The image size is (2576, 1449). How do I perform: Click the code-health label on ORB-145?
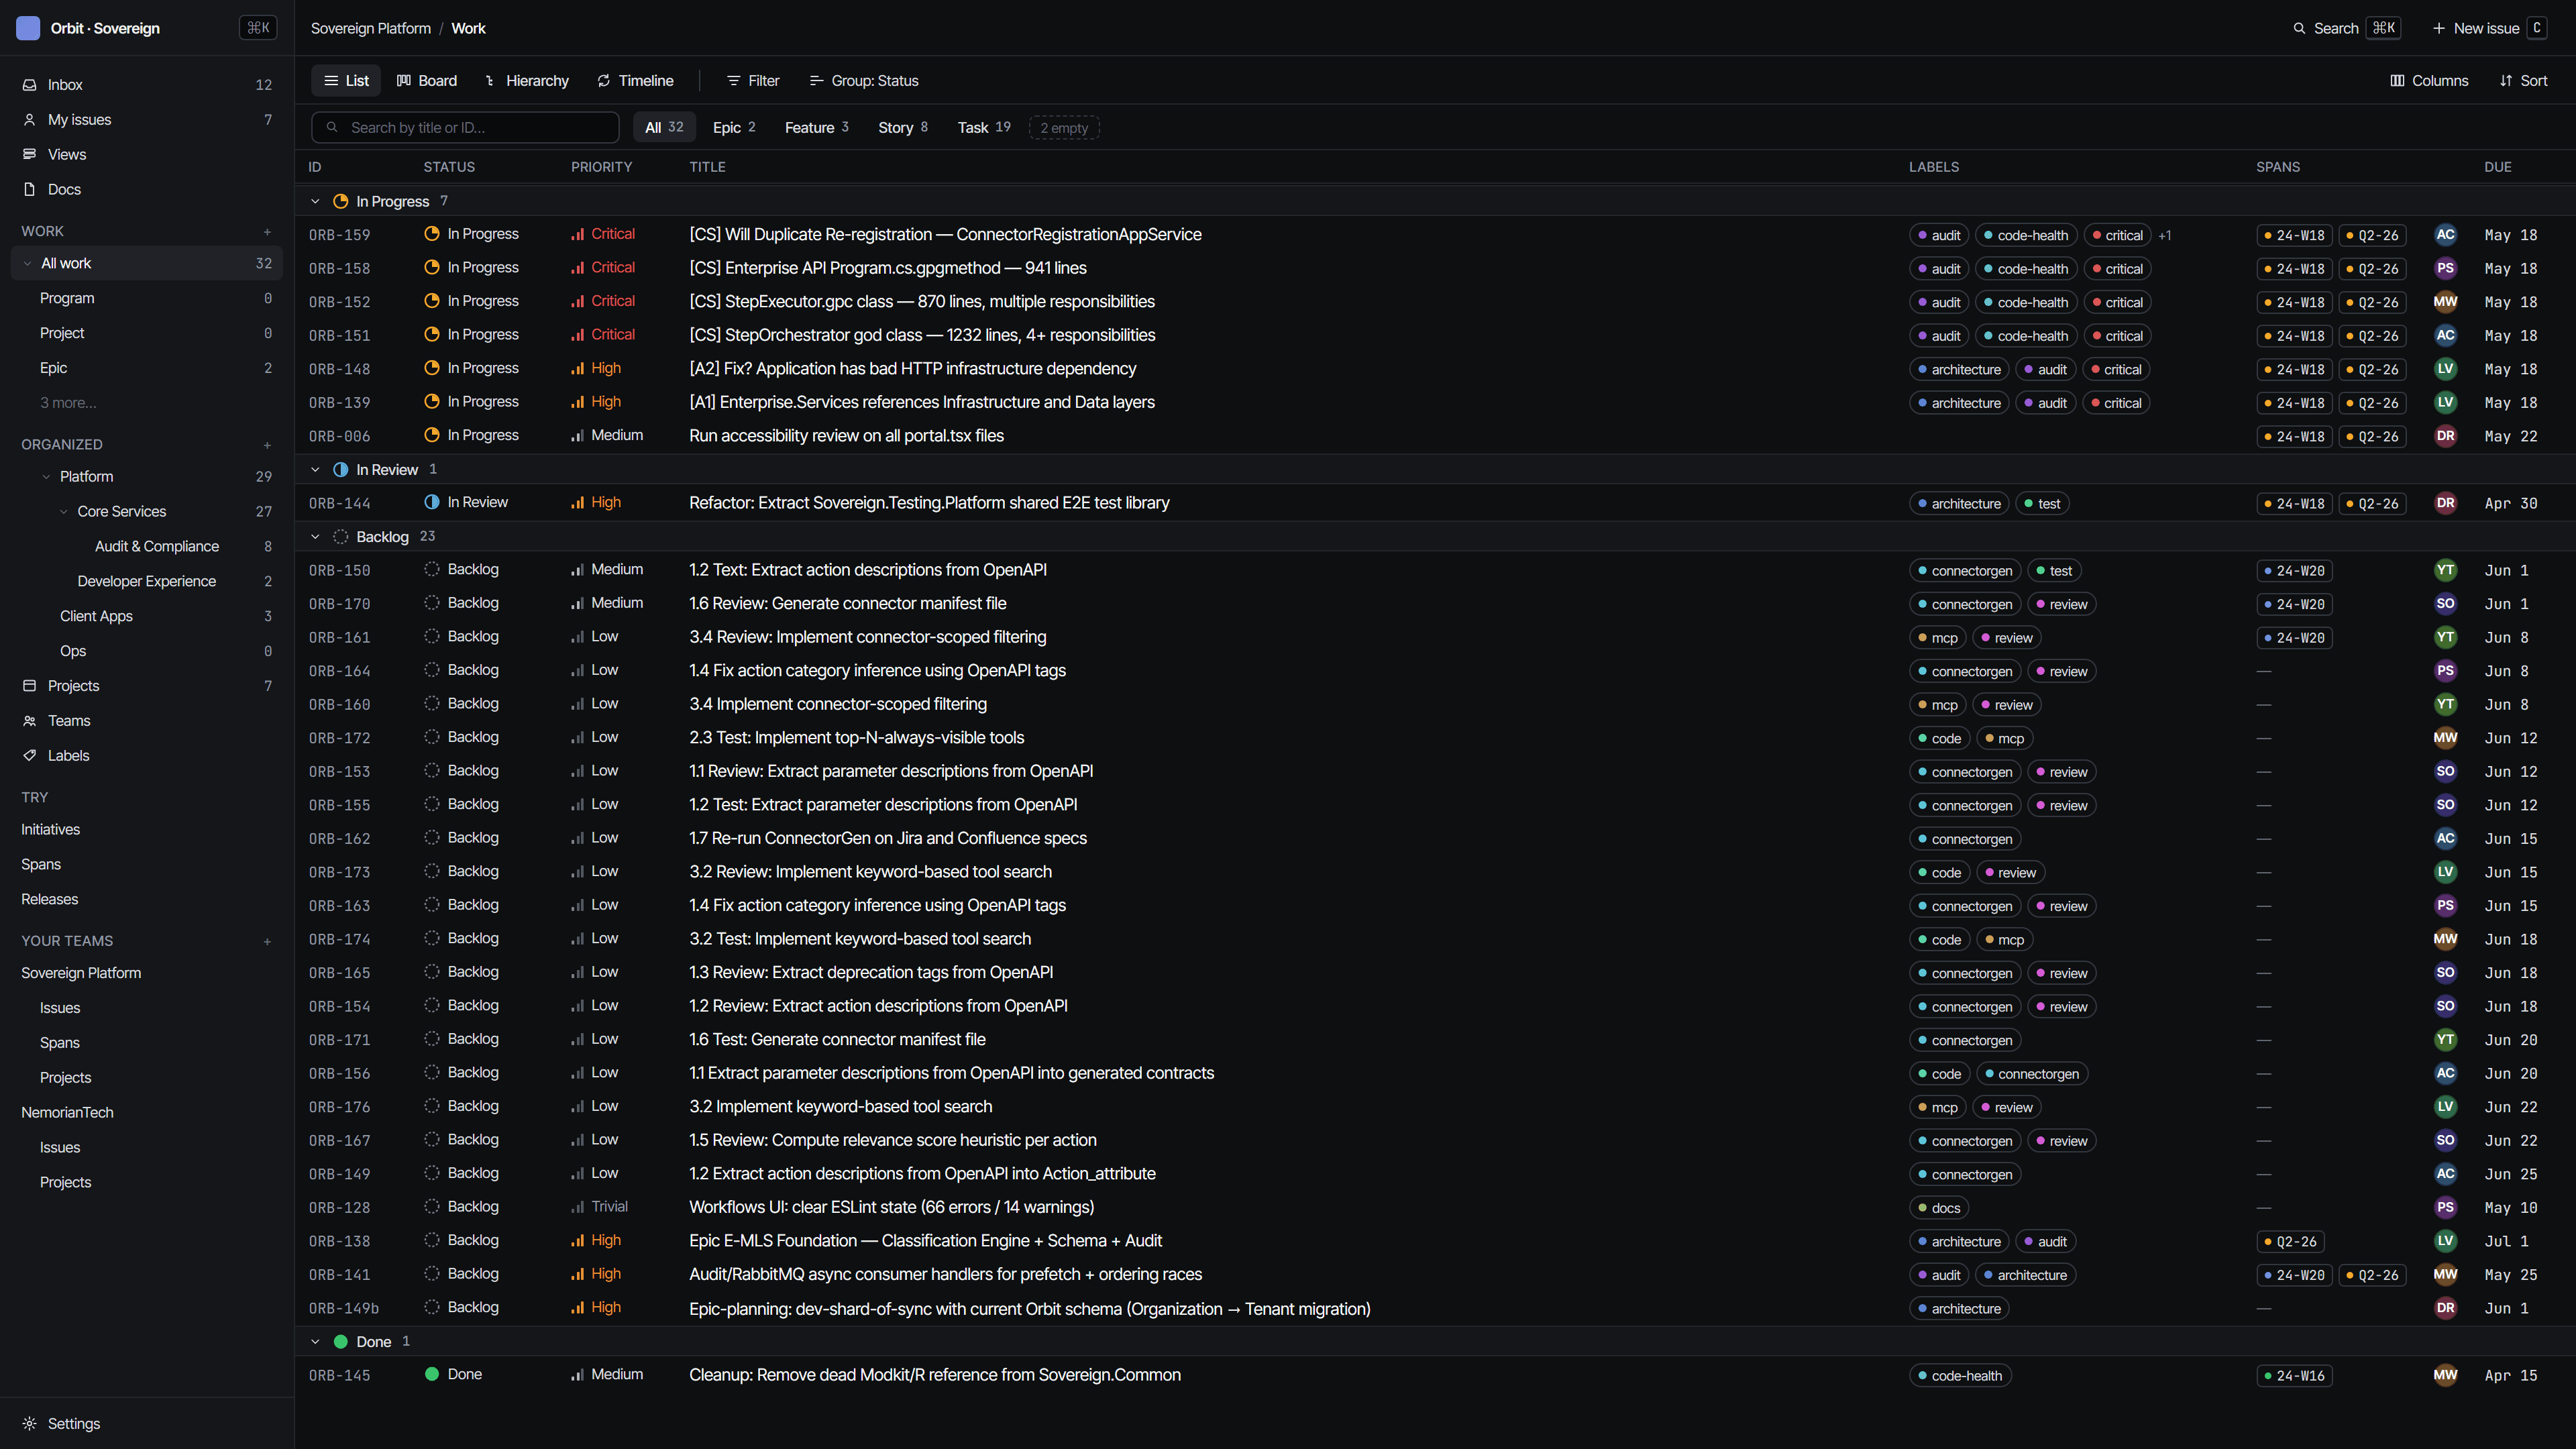(x=1960, y=1376)
